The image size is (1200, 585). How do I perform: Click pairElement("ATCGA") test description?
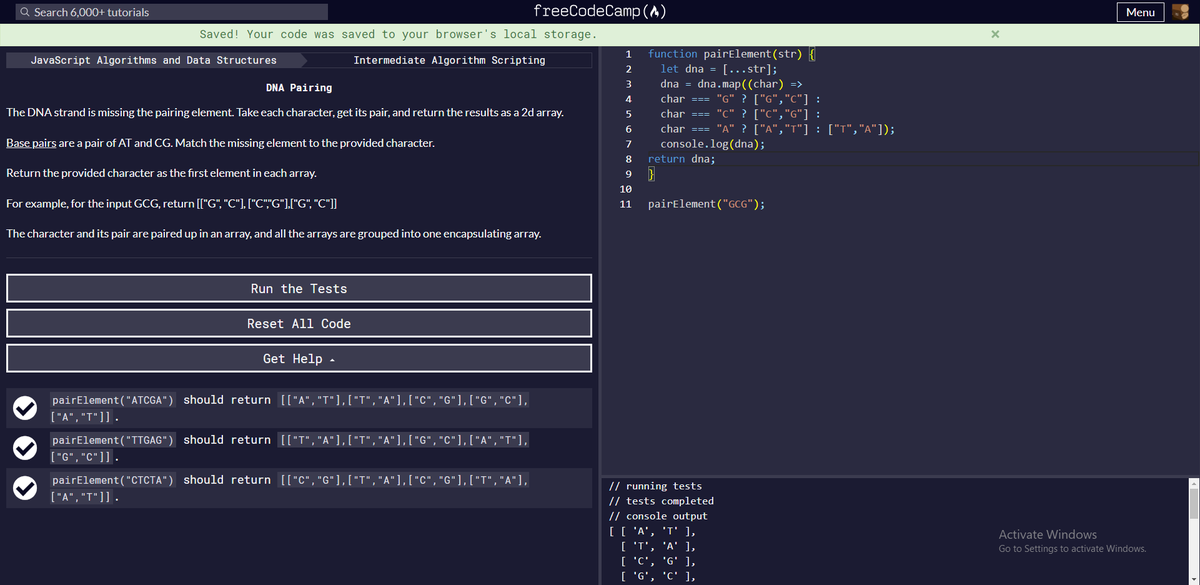click(290, 408)
